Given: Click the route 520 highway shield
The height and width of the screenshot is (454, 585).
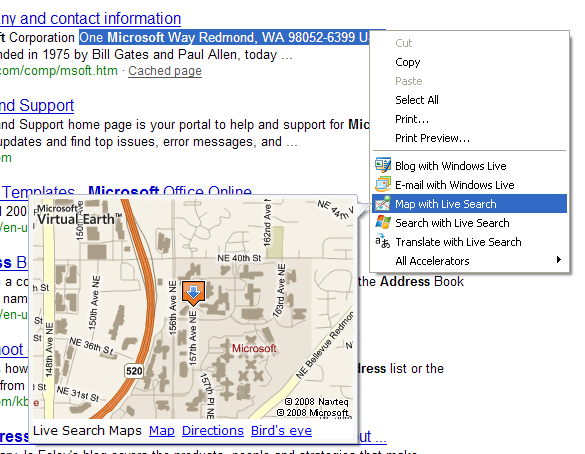Looking at the screenshot, I should (134, 371).
